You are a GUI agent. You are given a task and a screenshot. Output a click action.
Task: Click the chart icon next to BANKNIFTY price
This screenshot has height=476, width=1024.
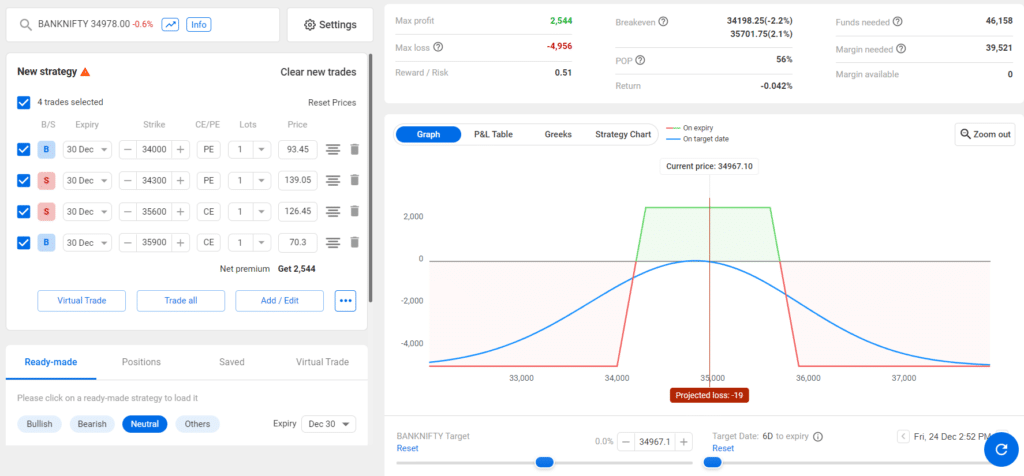point(170,24)
